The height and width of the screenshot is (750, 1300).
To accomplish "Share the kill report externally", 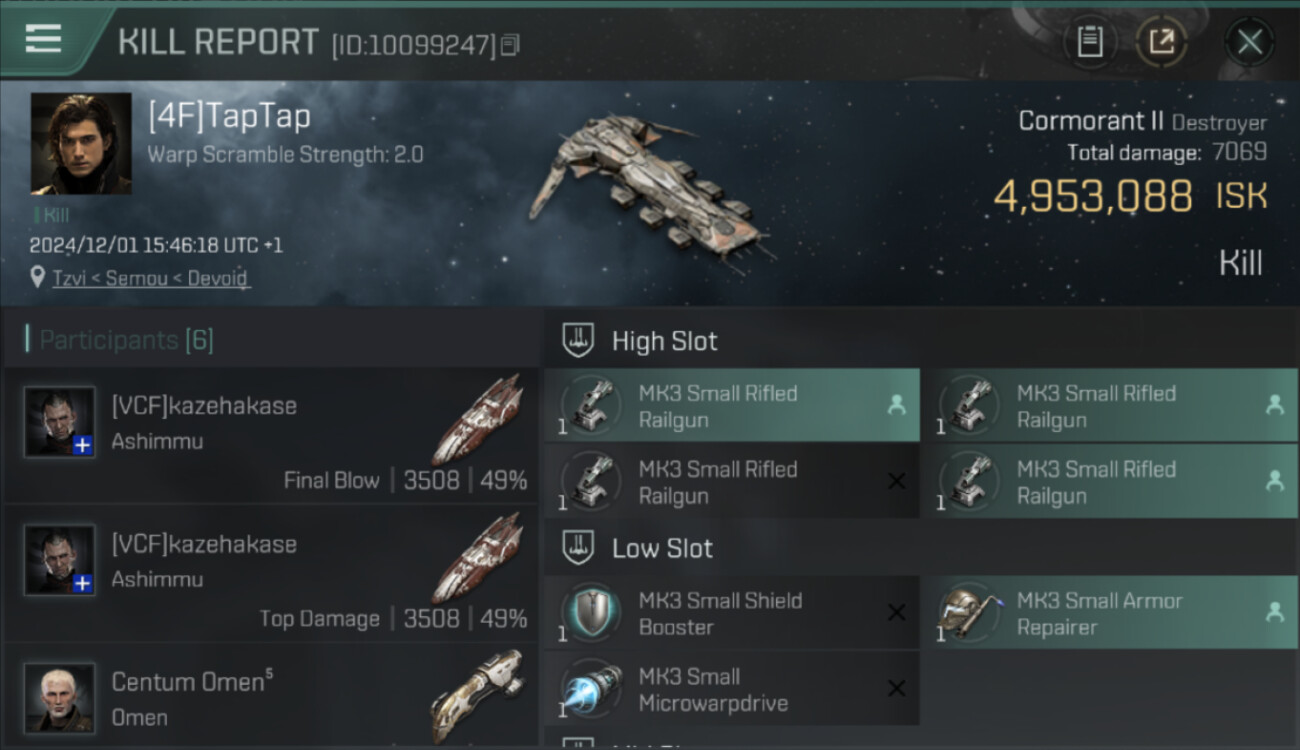I will tap(1161, 42).
